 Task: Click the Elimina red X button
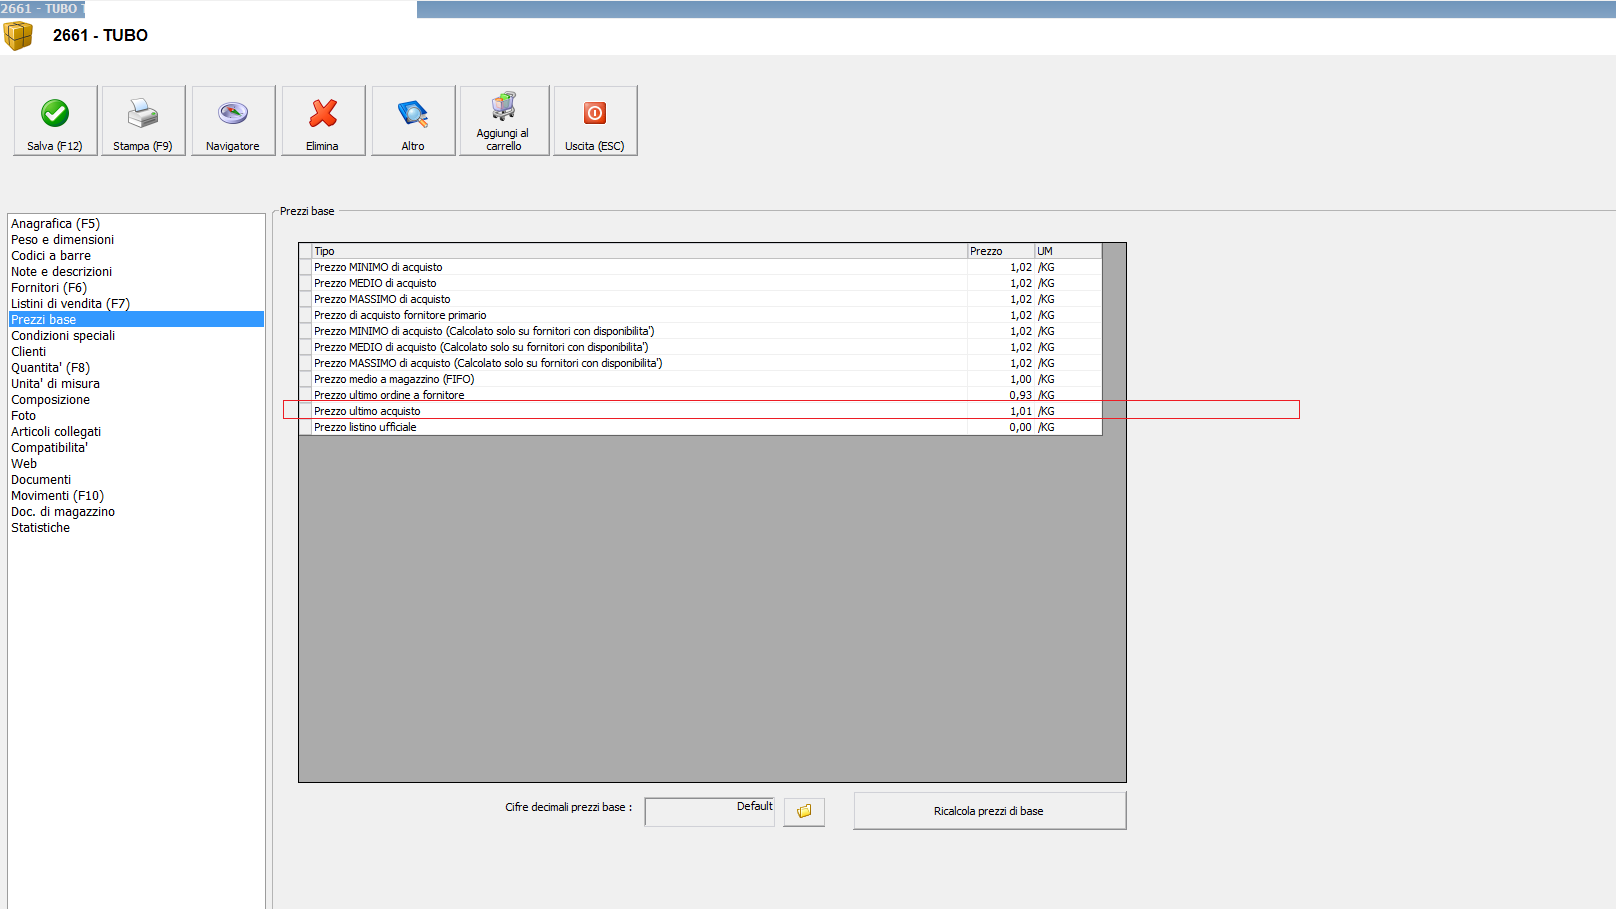click(x=323, y=120)
